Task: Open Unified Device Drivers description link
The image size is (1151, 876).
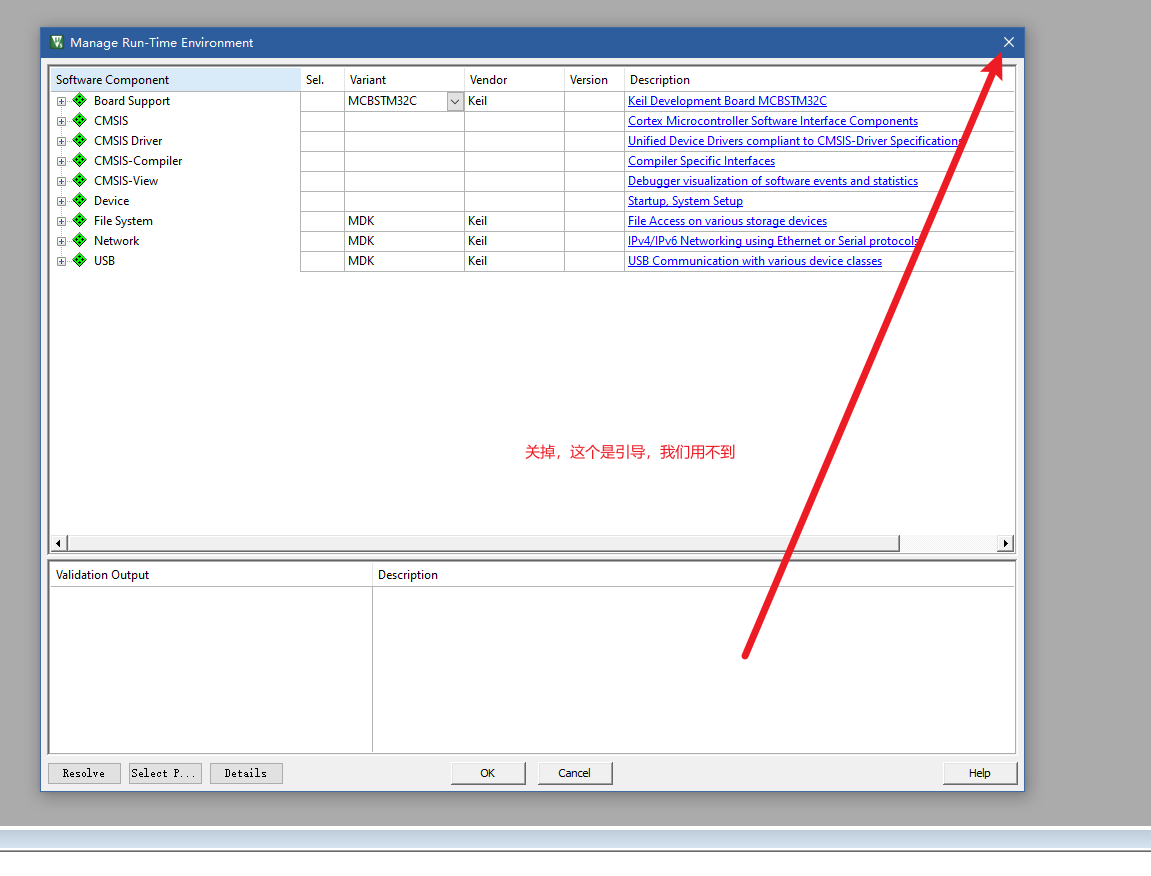Action: (794, 140)
